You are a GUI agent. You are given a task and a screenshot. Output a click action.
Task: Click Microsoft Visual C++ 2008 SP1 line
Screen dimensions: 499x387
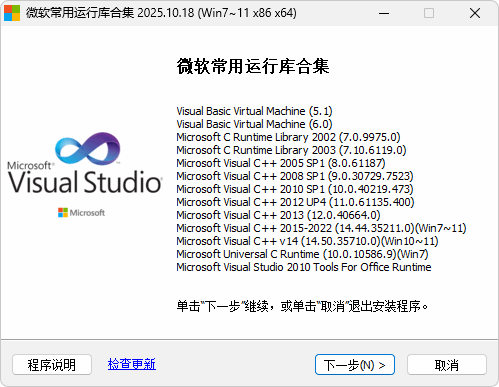295,176
